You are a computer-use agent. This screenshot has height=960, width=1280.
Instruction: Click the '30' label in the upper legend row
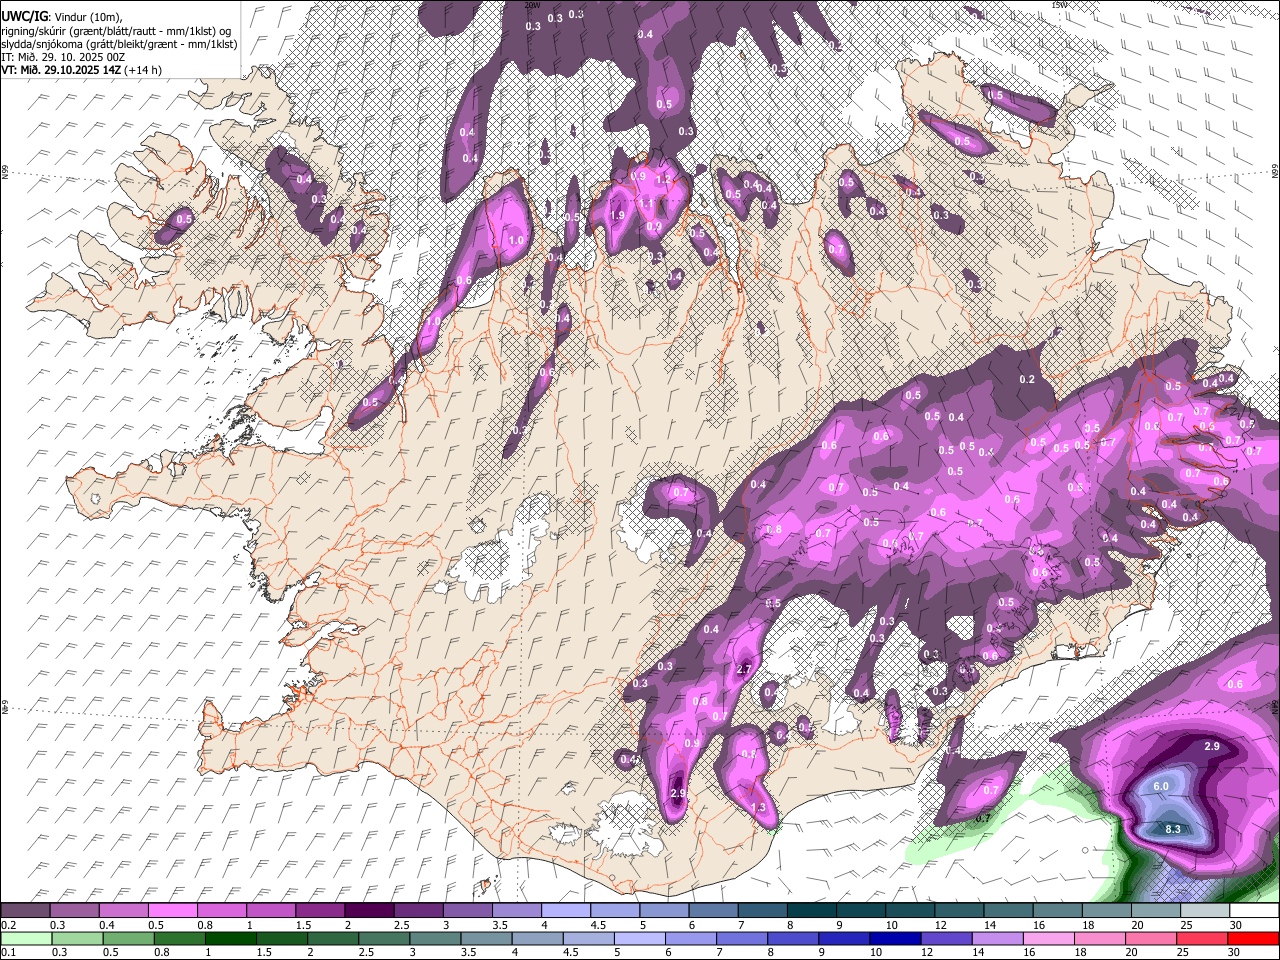(x=1236, y=925)
